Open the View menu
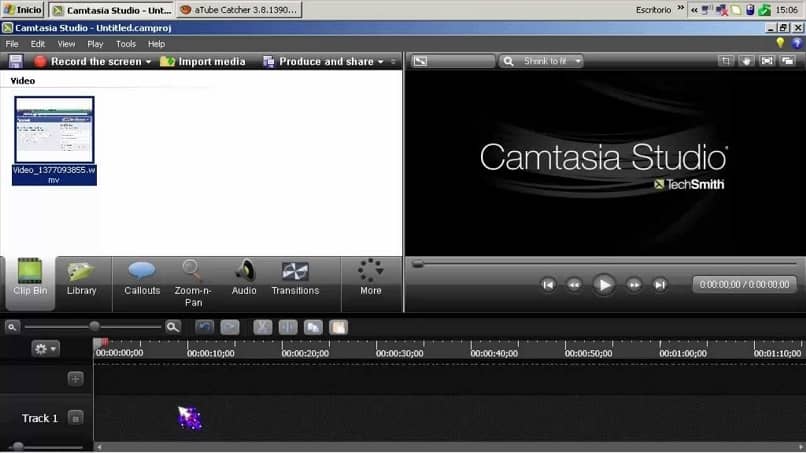Viewport: 806px width, 453px height. coord(66,44)
